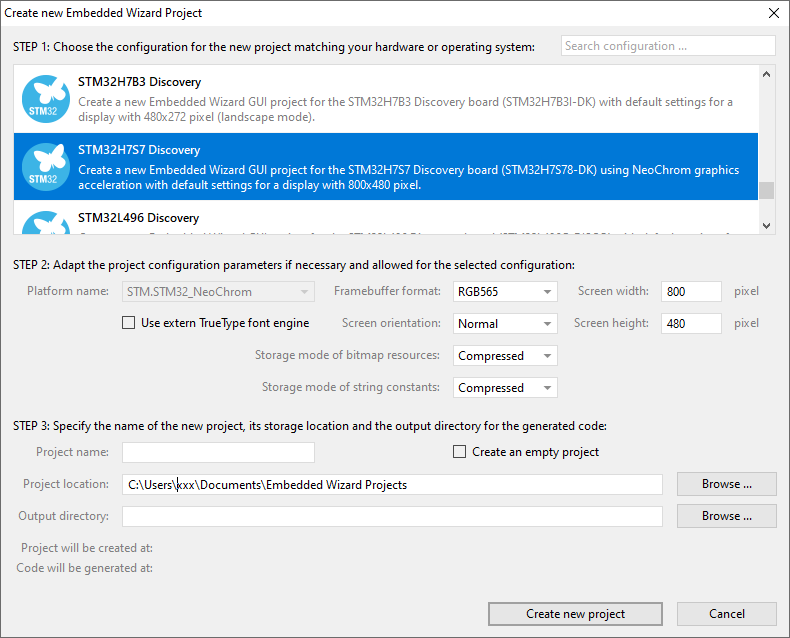Click the Create new project button
This screenshot has width=790, height=638.
(575, 614)
